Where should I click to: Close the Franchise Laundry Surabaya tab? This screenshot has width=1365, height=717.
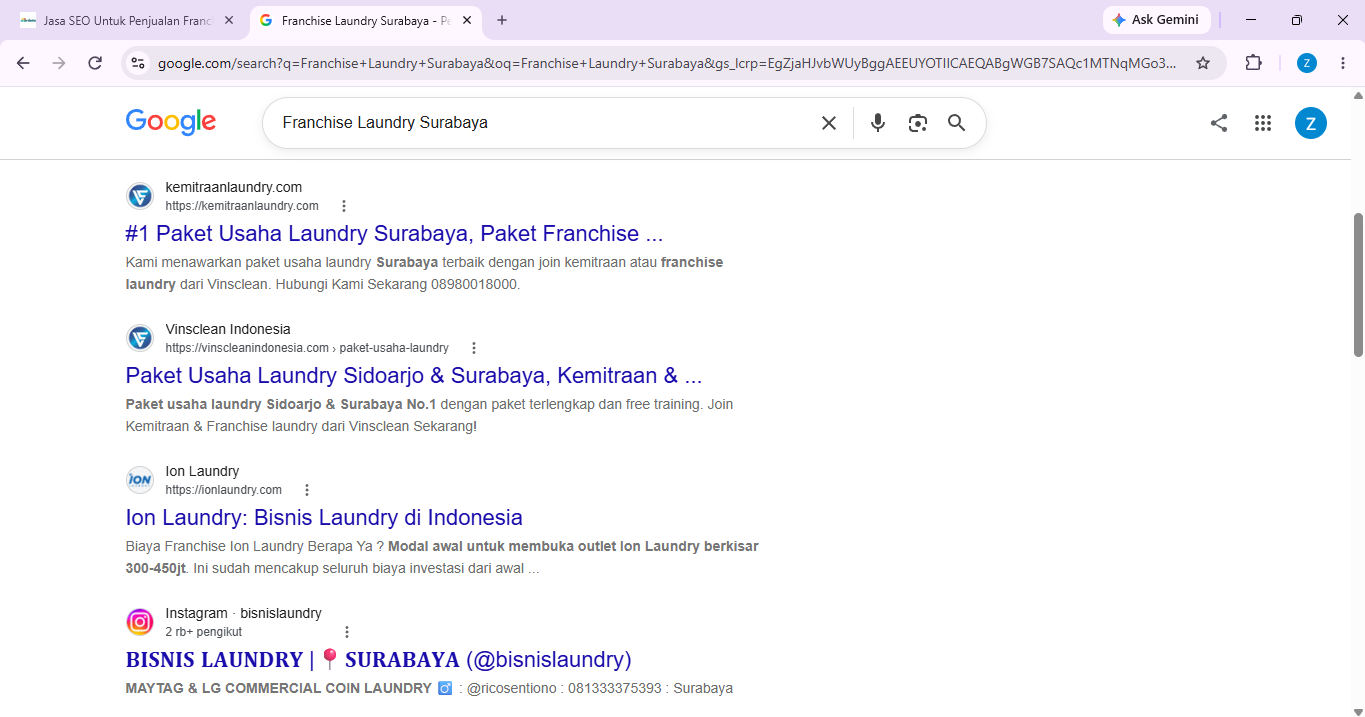[x=467, y=20]
